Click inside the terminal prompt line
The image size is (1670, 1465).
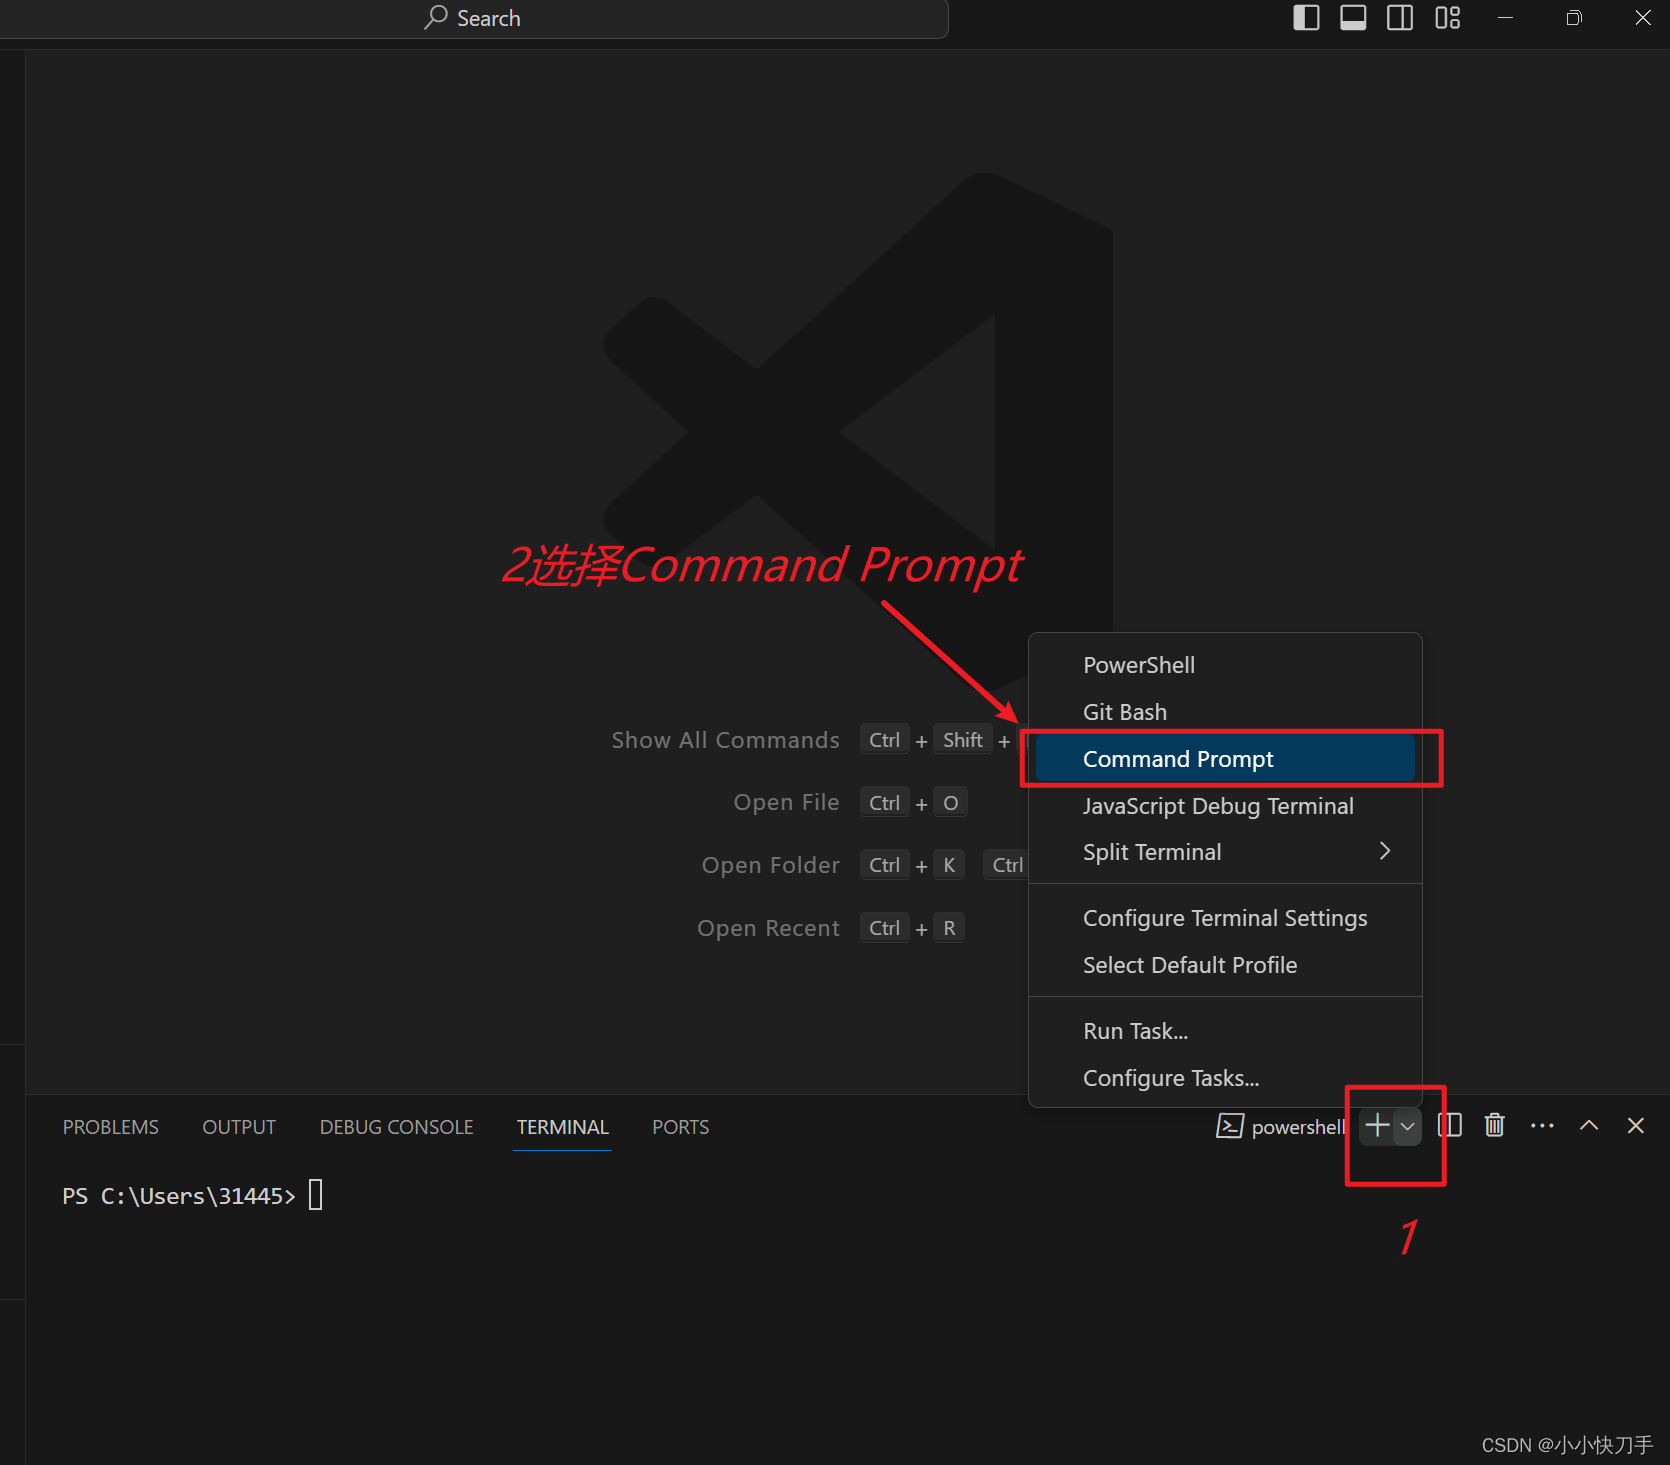click(192, 1196)
